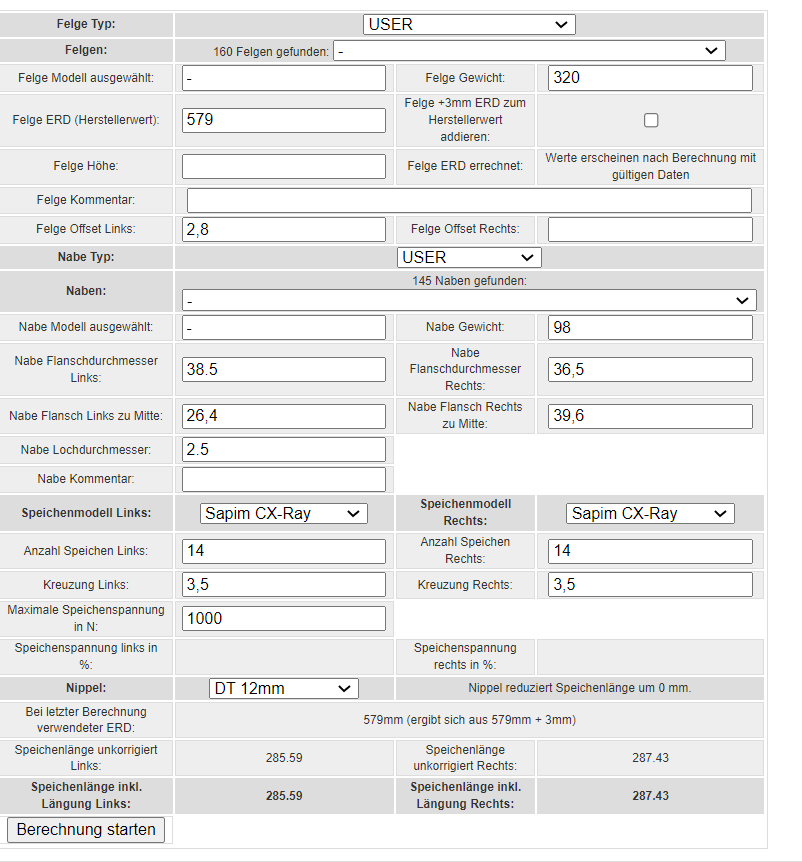This screenshot has height=862, width=802.
Task: Click the Maximale Speichenspannung field
Action: (x=284, y=618)
